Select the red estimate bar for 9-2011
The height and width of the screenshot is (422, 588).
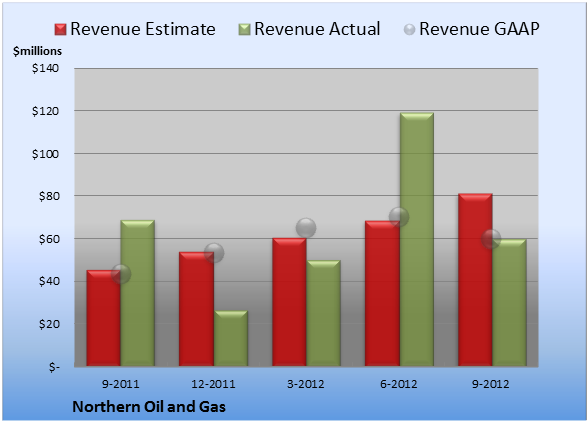[104, 318]
